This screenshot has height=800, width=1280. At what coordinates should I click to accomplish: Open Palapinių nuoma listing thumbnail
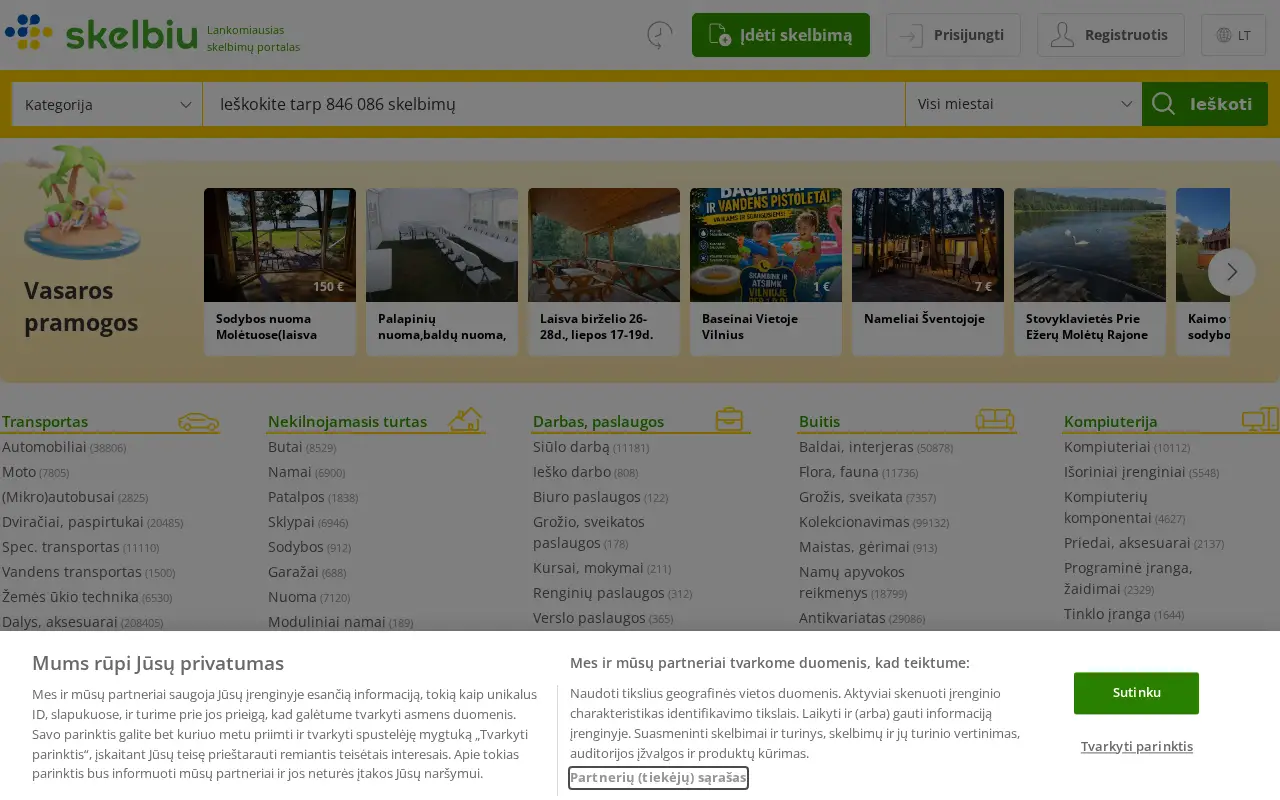click(442, 245)
